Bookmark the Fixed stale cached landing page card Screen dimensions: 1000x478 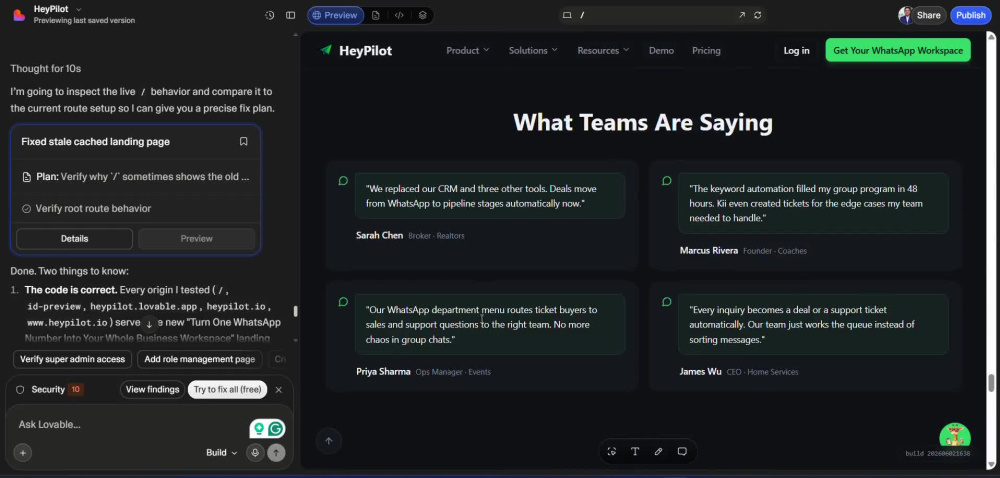[x=244, y=141]
